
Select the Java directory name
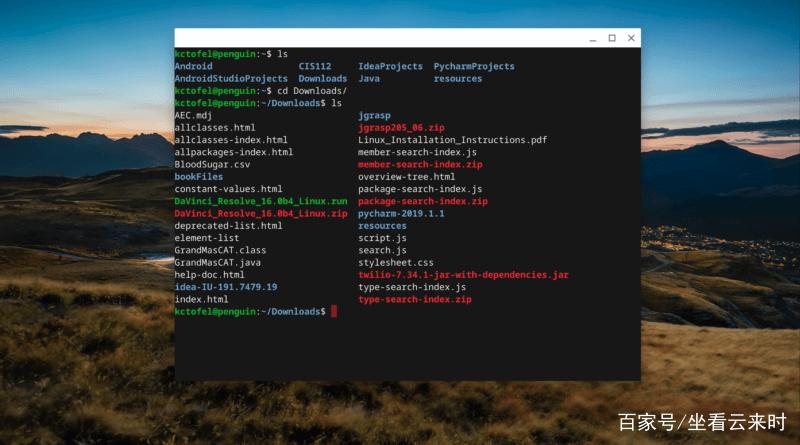[369, 79]
